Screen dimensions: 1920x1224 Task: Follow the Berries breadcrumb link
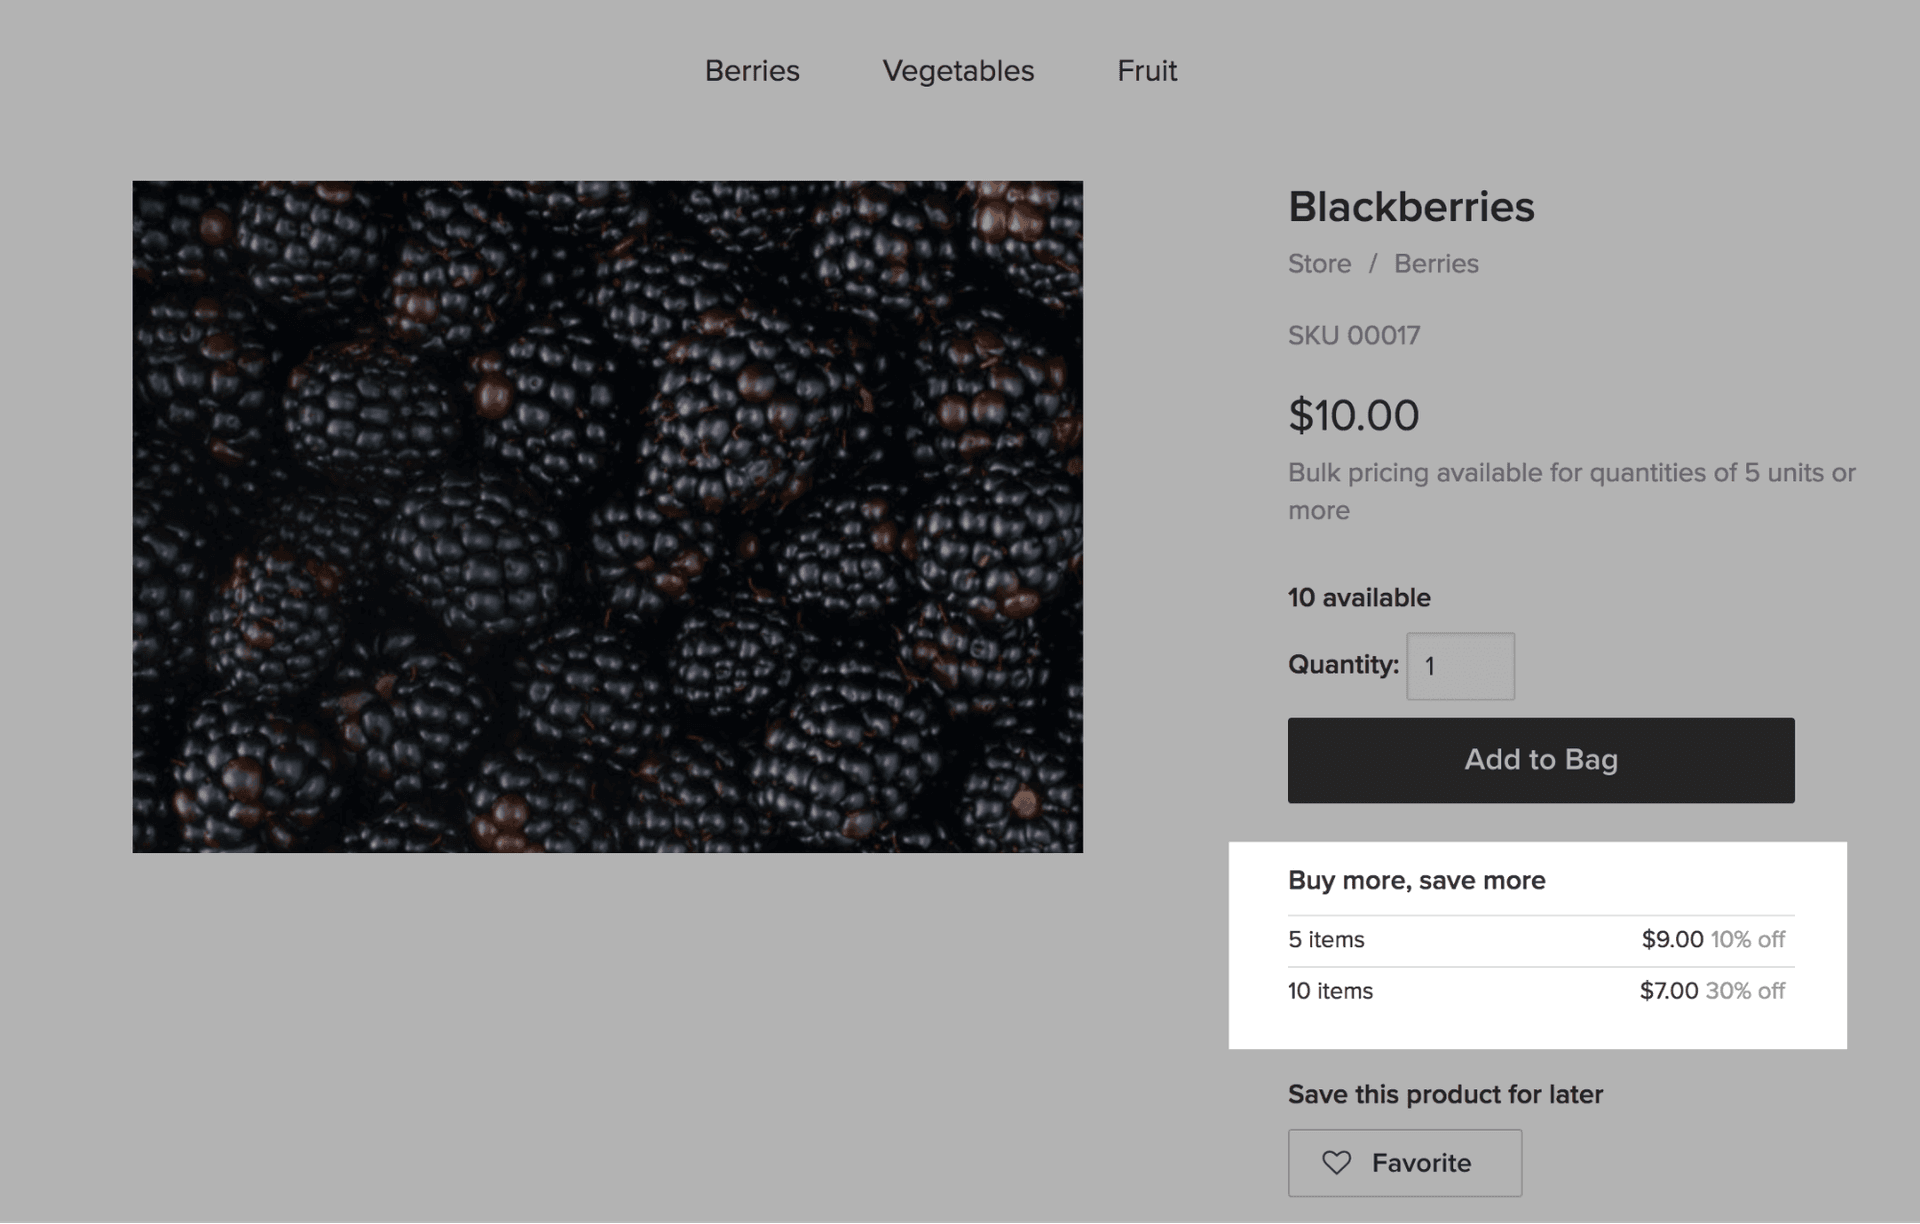click(1436, 264)
